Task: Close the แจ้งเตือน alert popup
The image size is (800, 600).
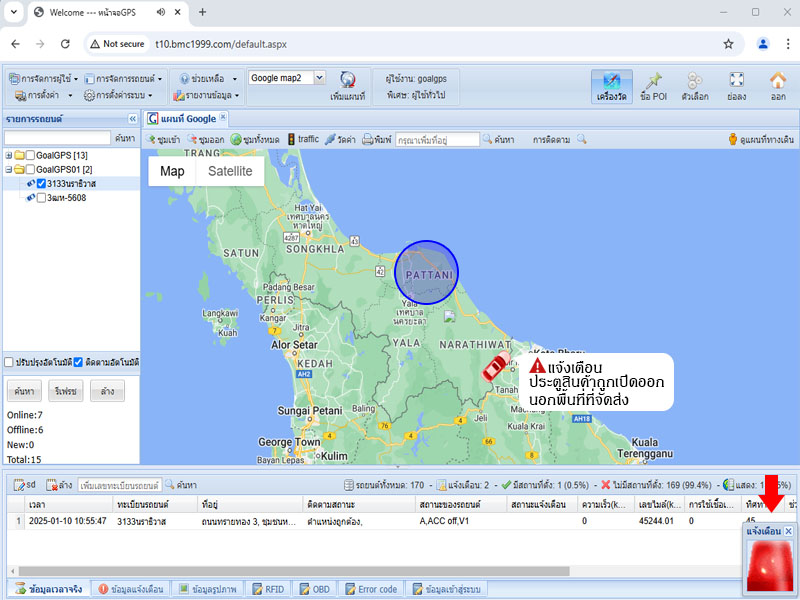Action: click(x=788, y=531)
